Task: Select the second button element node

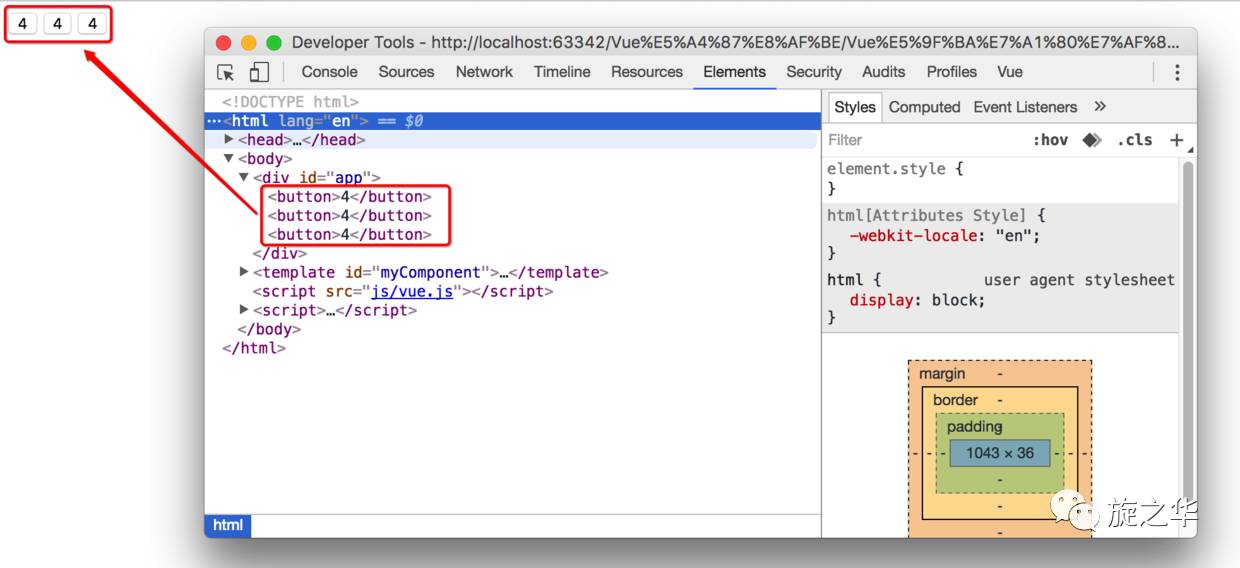Action: (x=350, y=216)
